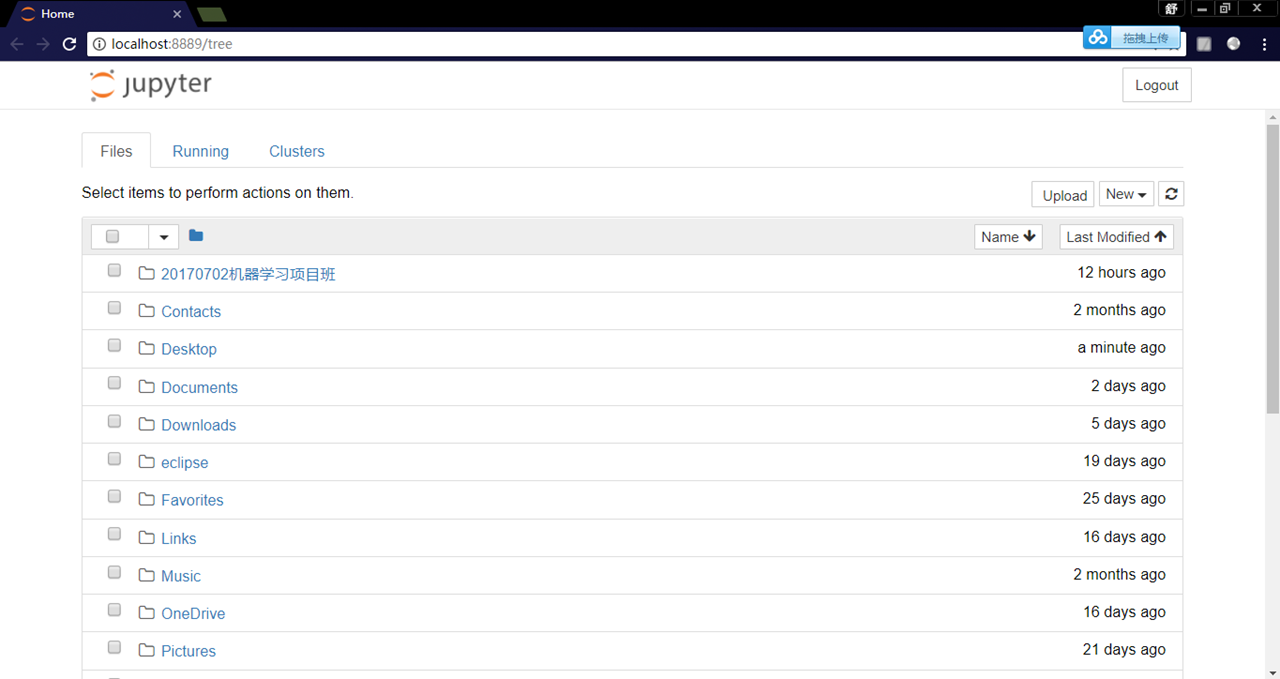This screenshot has width=1280, height=679.
Task: Open the Chrome three-dot menu
Action: click(x=1265, y=44)
